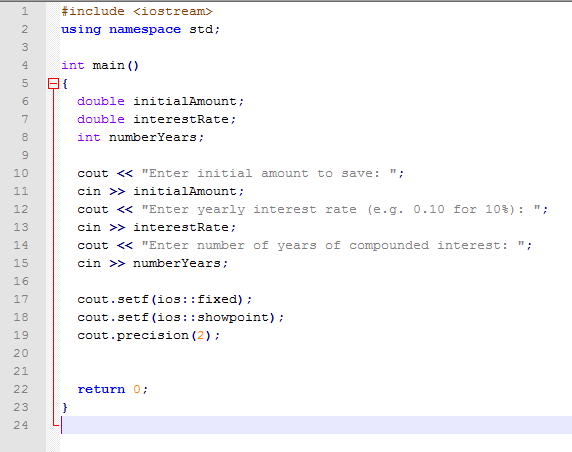
Task: Click on 'cout.setf(ios::showpoint);' line
Action: tap(181, 317)
